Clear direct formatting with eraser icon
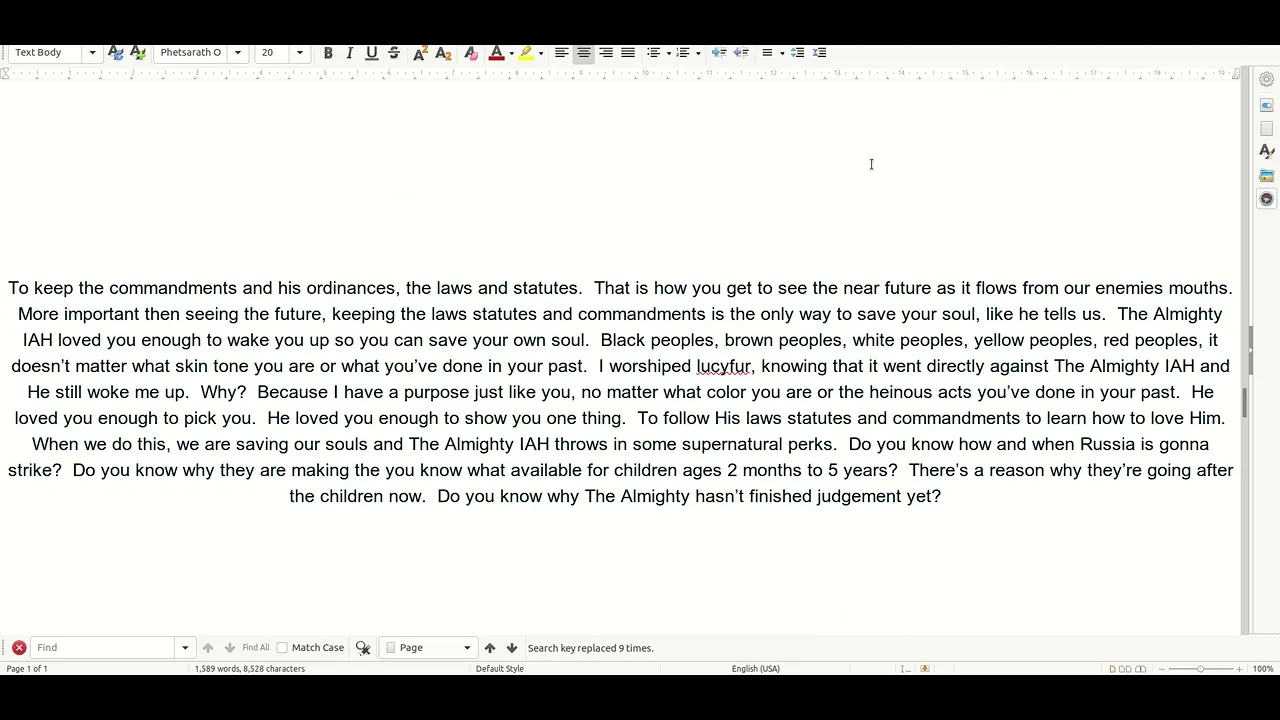Screen dimensions: 1280x720 coord(471,53)
